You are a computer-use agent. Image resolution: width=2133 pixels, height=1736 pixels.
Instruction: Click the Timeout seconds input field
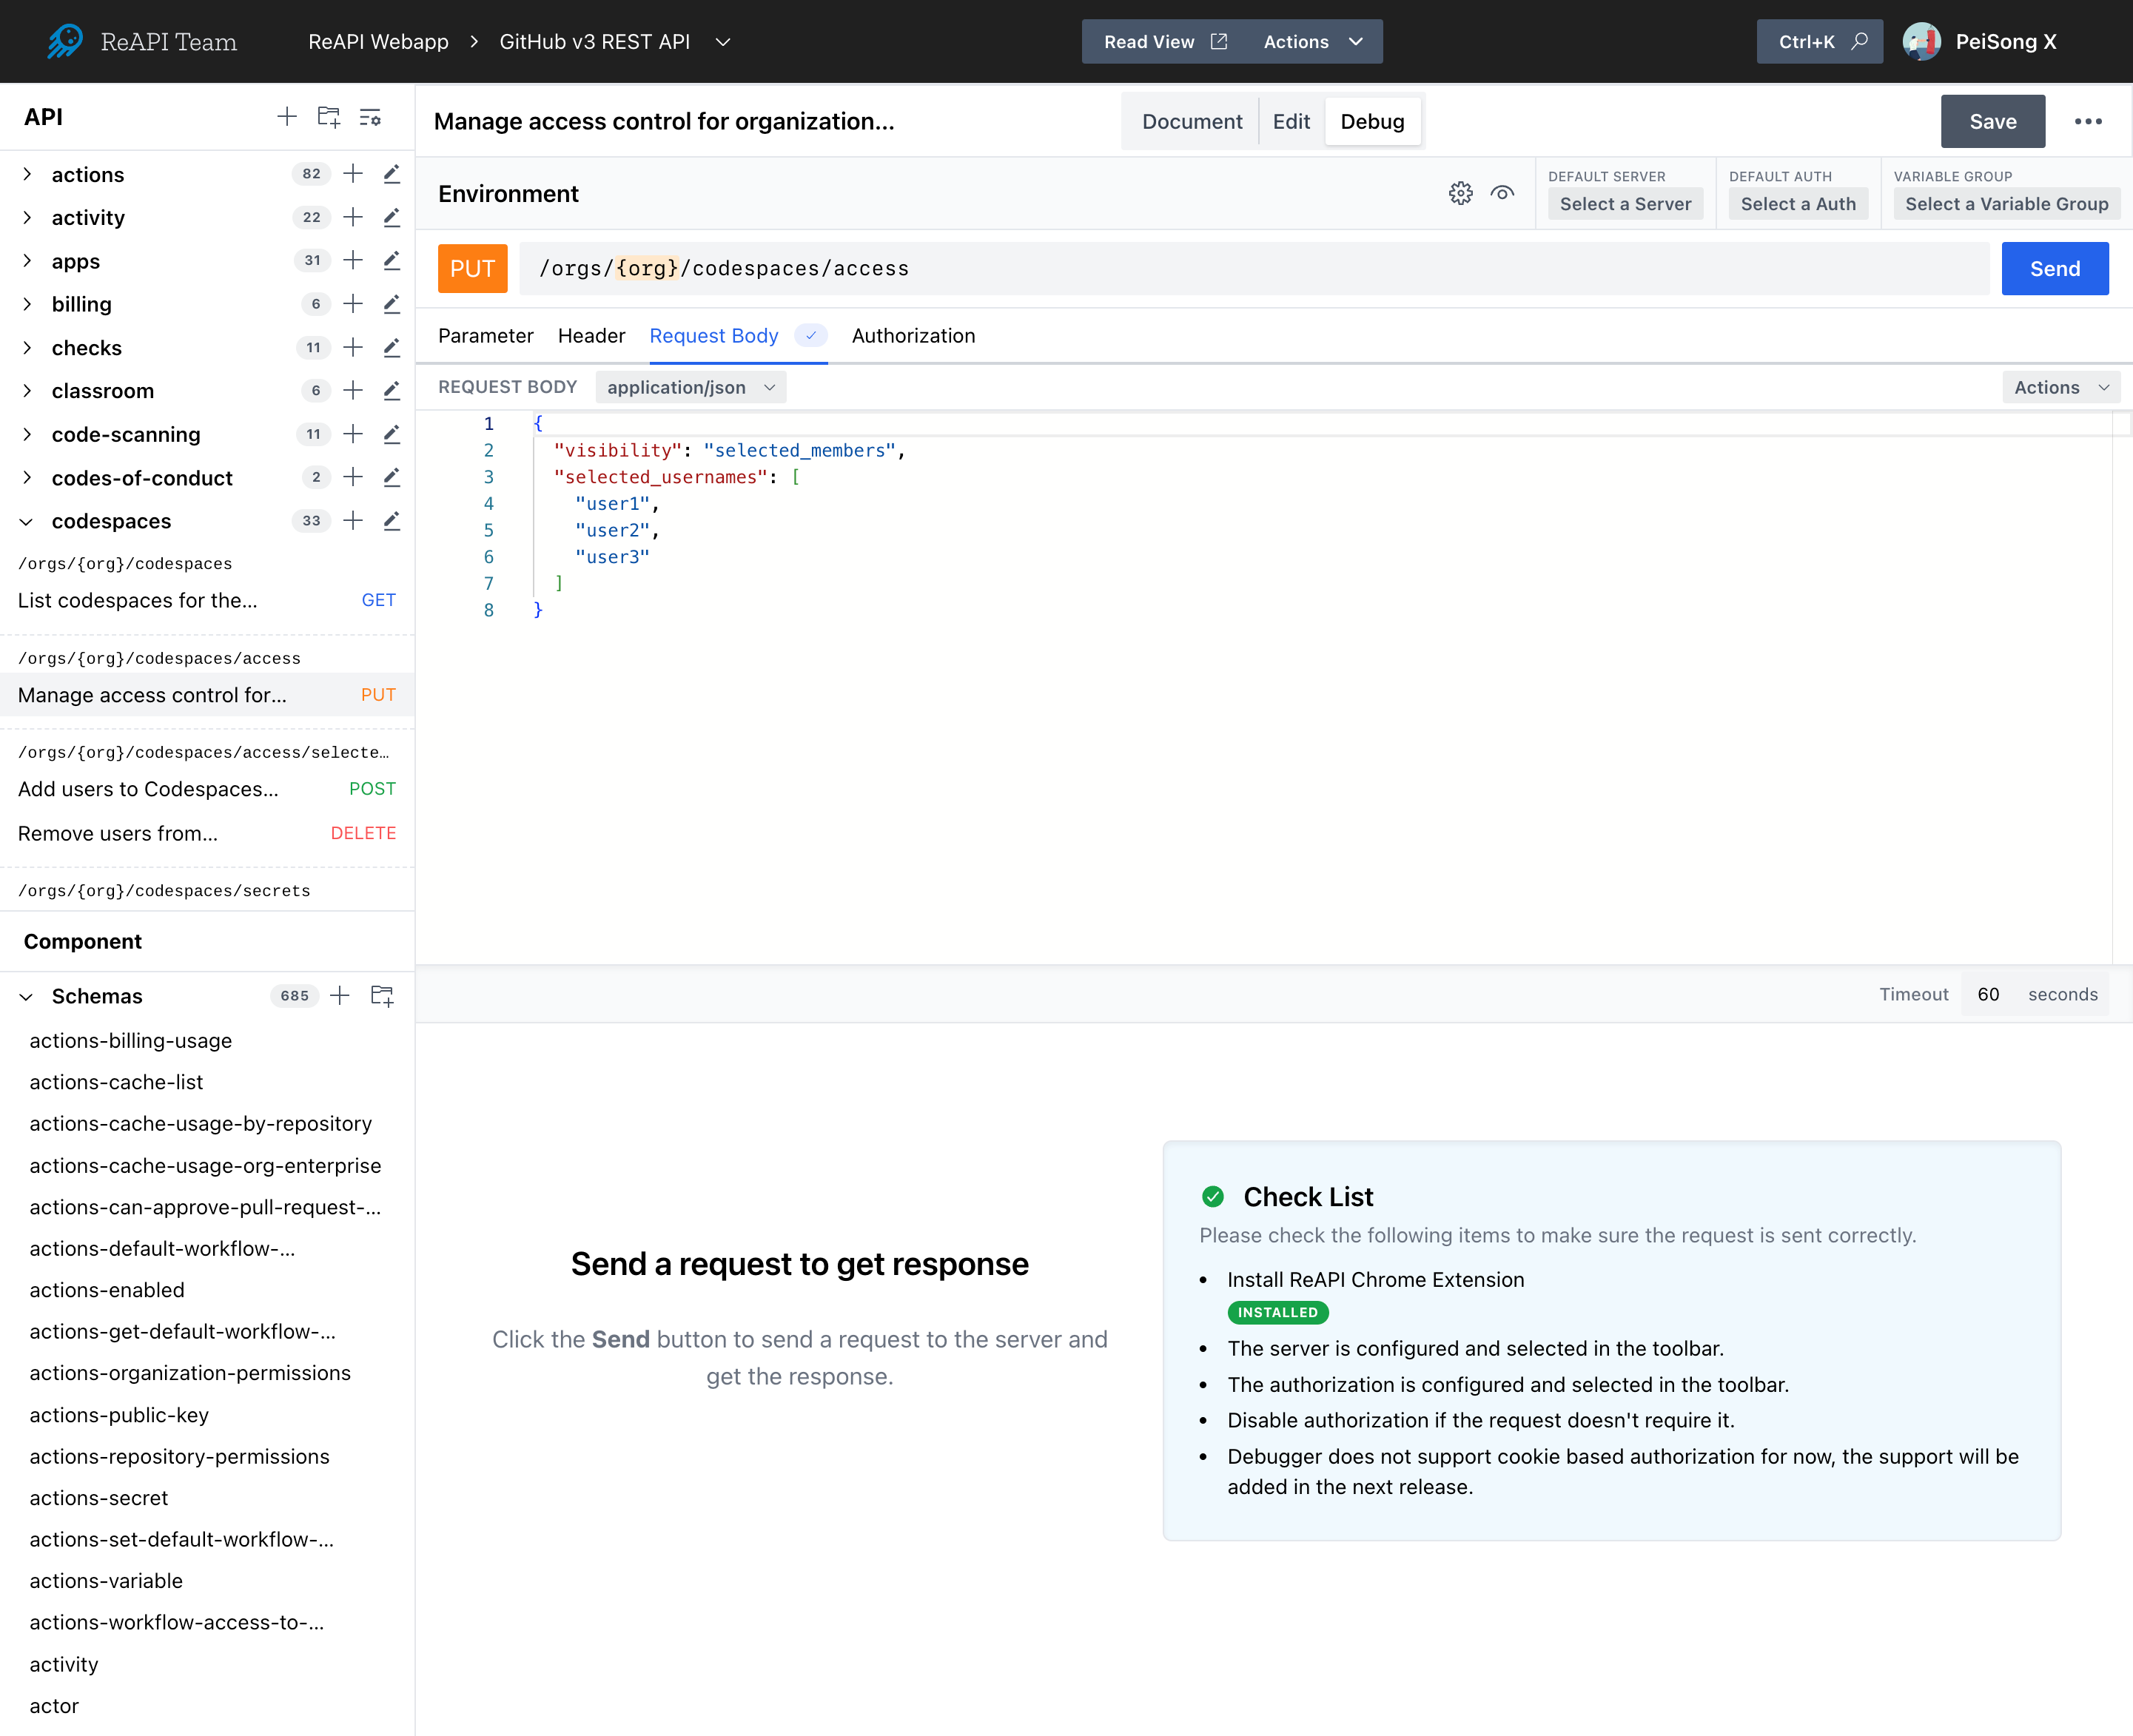click(1988, 995)
